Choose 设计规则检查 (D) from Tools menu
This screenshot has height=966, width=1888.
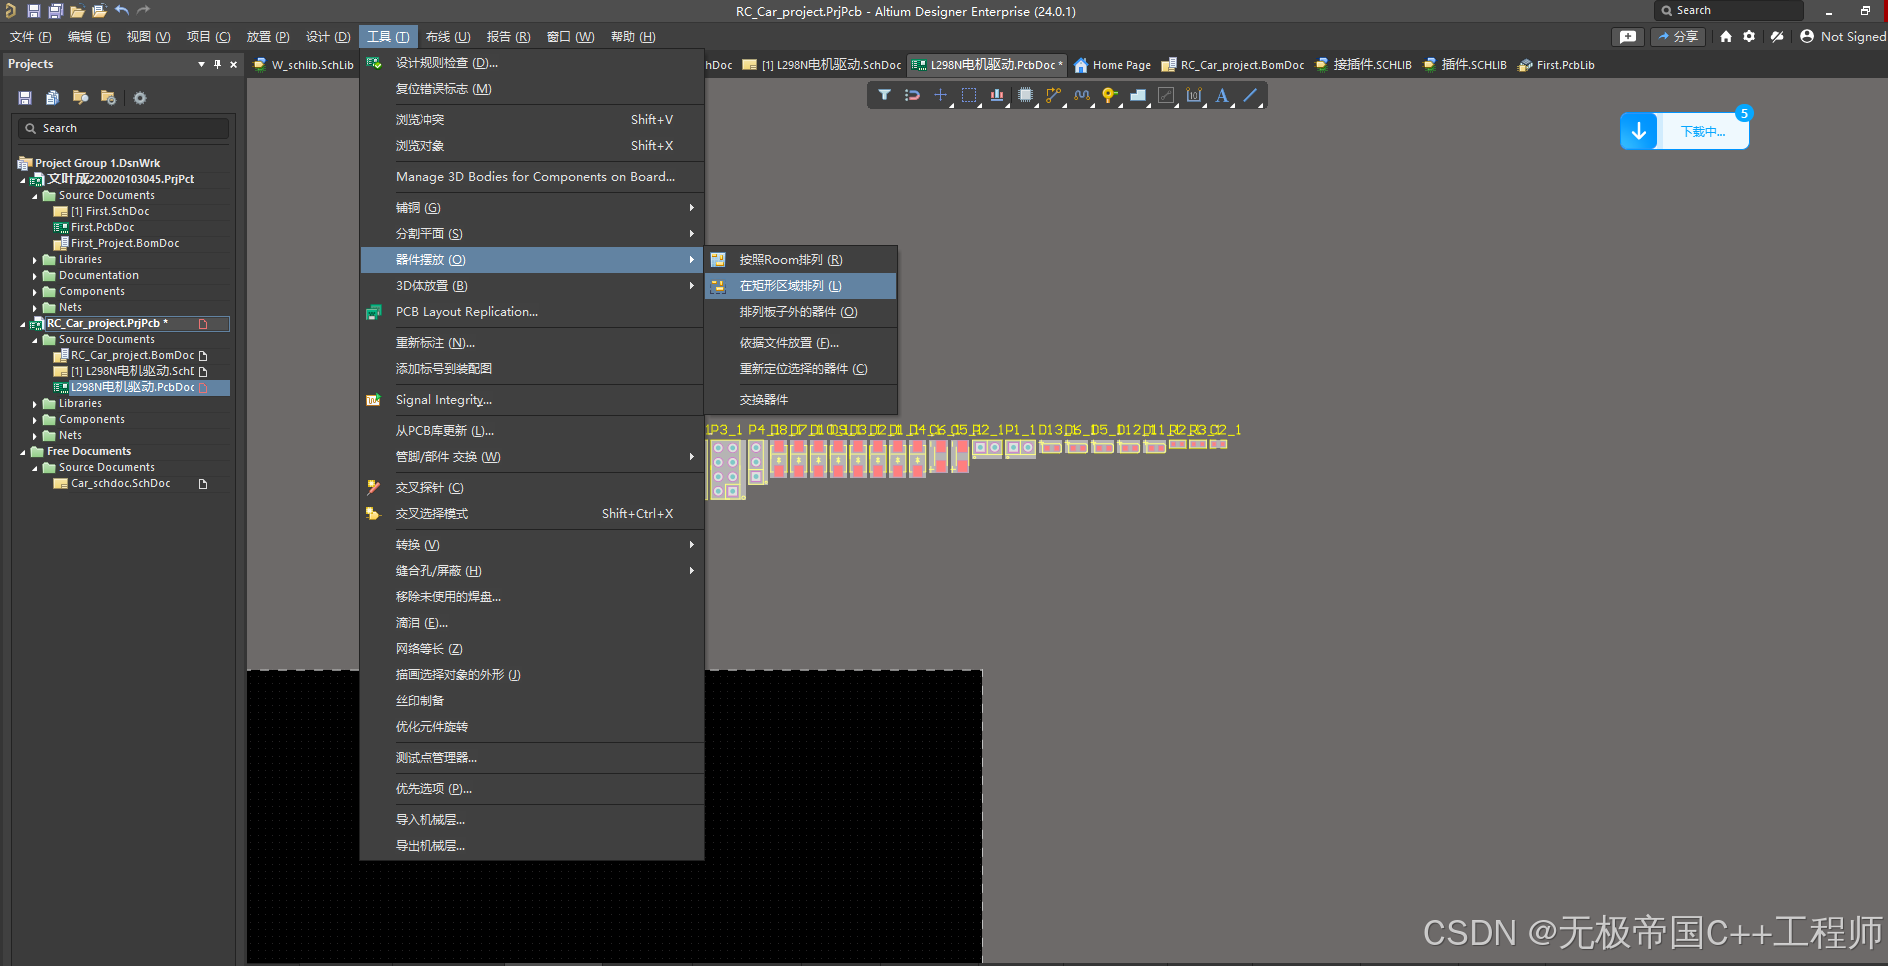[x=532, y=63]
